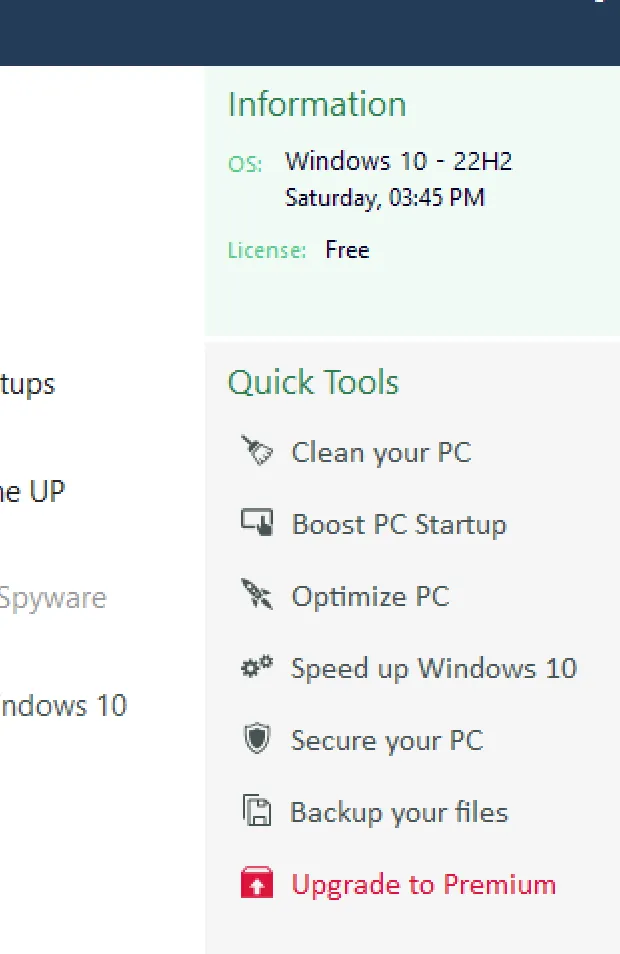620x954 pixels.
Task: Start Backup your files
Action: click(399, 812)
